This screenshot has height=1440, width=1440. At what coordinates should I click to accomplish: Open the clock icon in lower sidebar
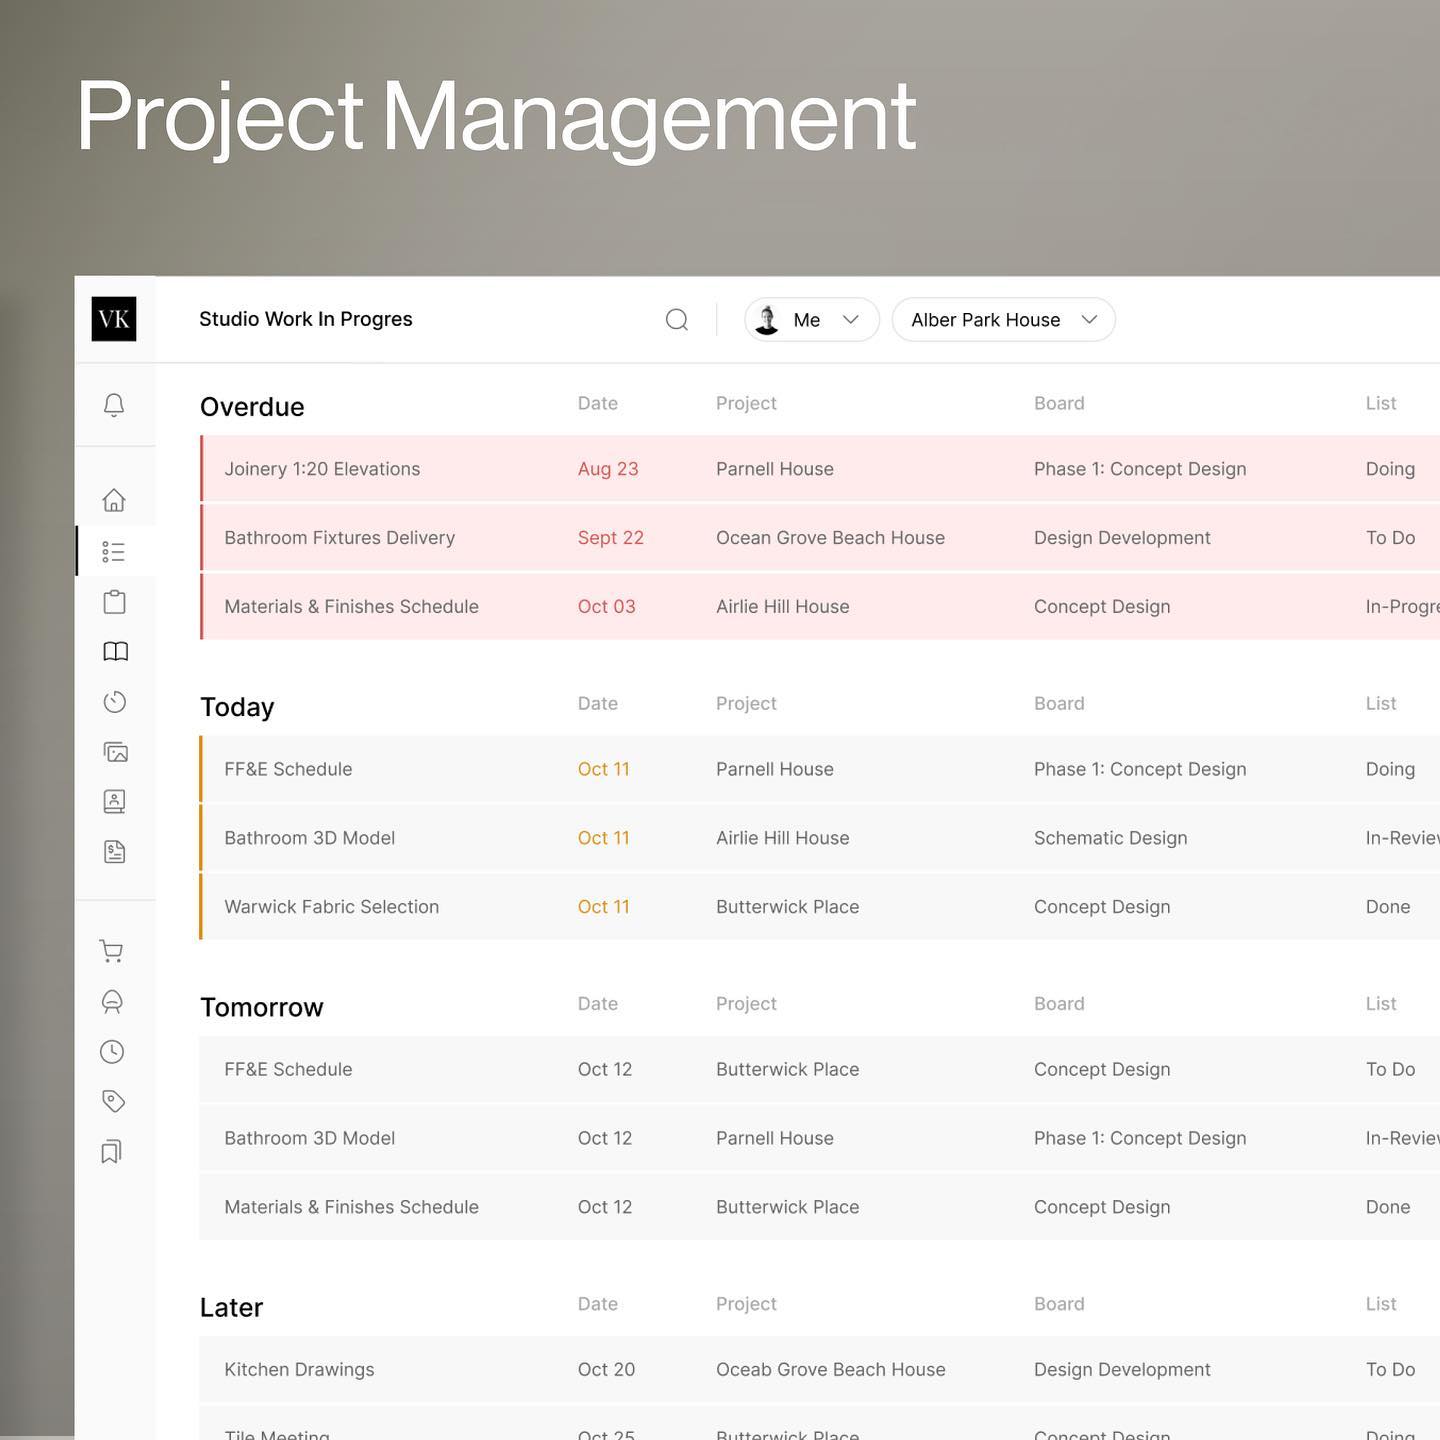(112, 1051)
